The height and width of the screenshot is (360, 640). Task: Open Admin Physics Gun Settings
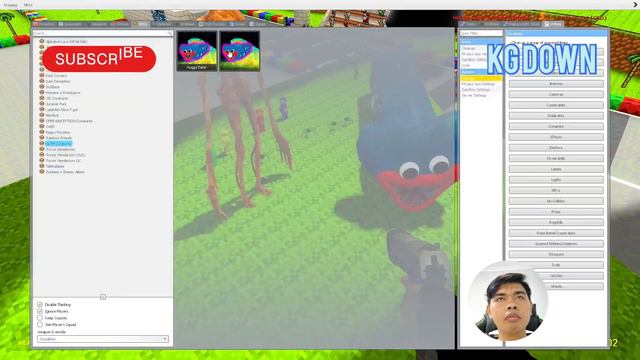(478, 84)
